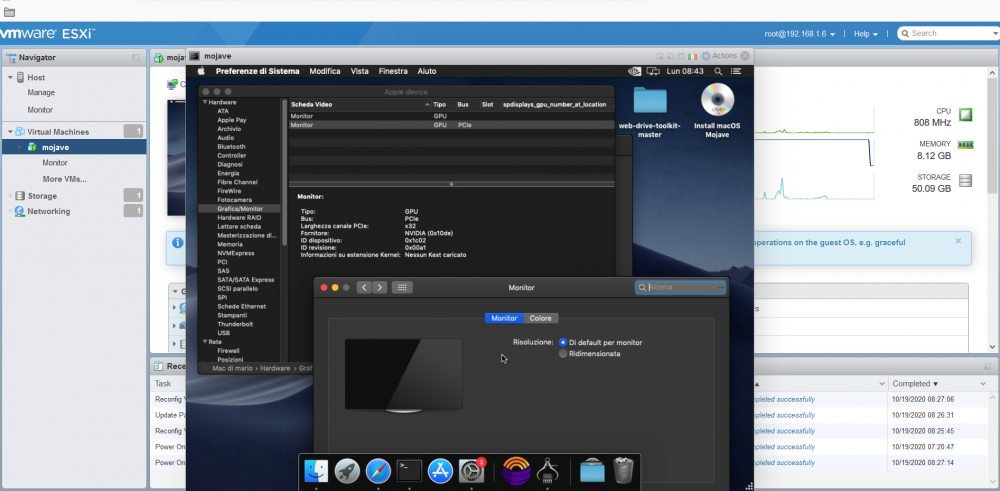Open Preferenze di Sistema menu
Screen dimensions: 1000x491
(257, 71)
